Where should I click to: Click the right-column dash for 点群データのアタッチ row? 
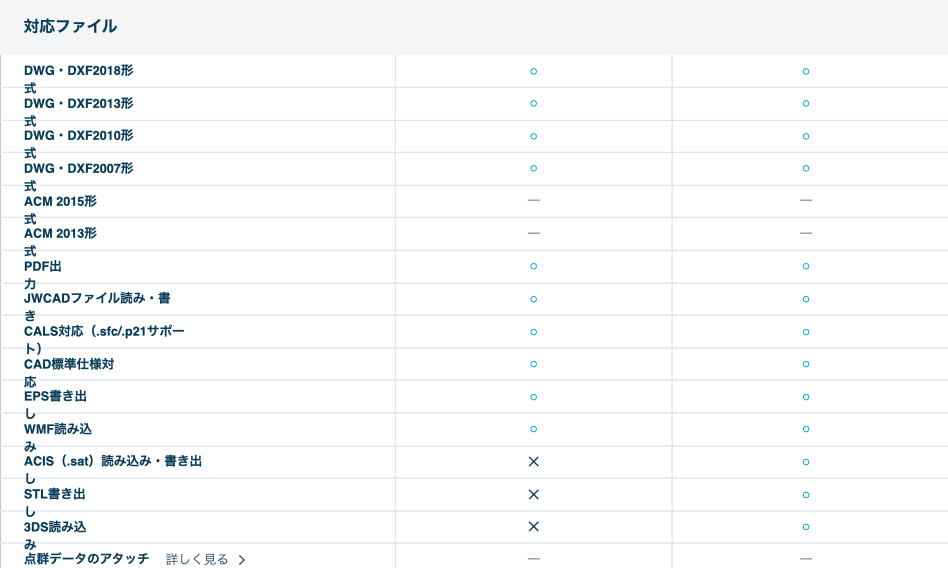tap(805, 558)
